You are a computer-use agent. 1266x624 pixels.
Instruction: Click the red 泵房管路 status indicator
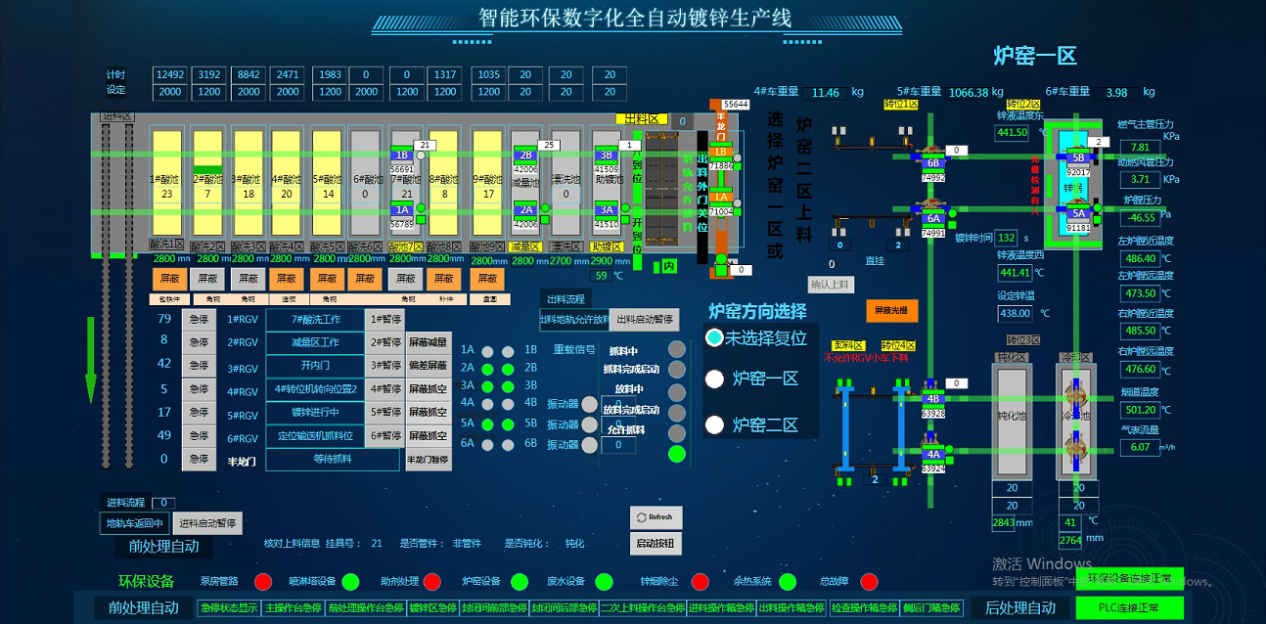tap(263, 582)
